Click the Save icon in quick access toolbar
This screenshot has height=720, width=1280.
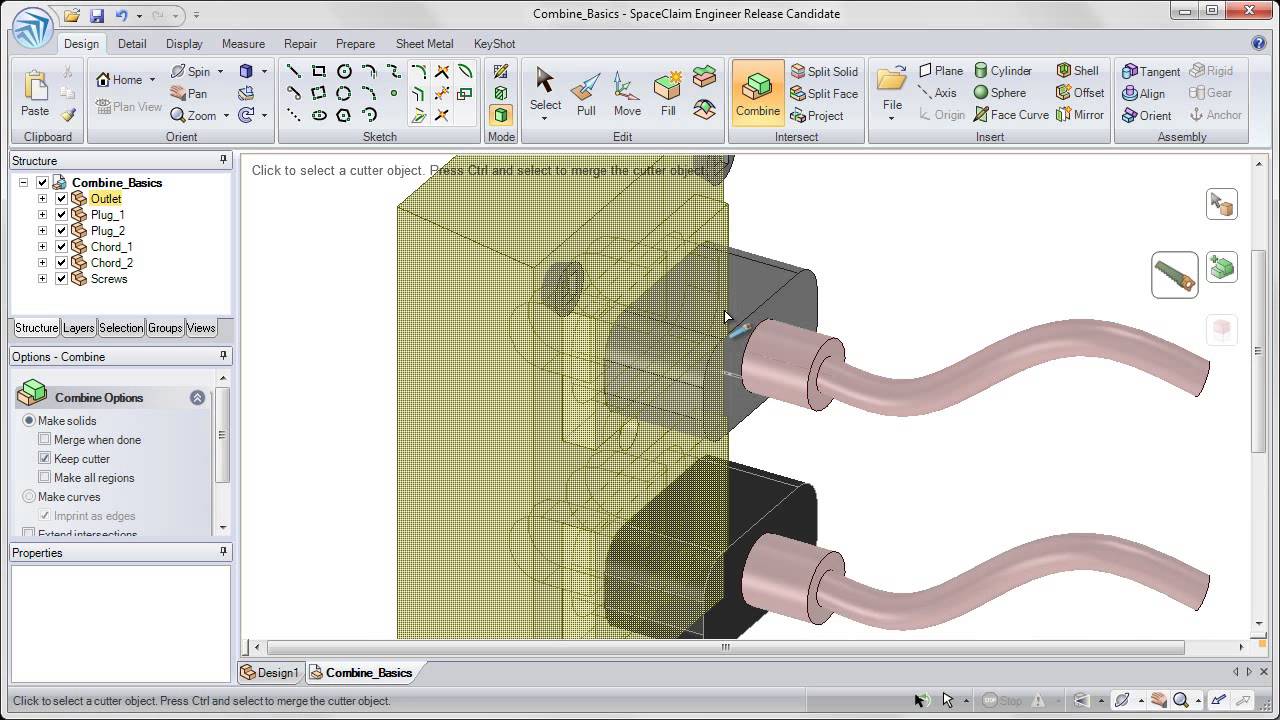tap(97, 15)
